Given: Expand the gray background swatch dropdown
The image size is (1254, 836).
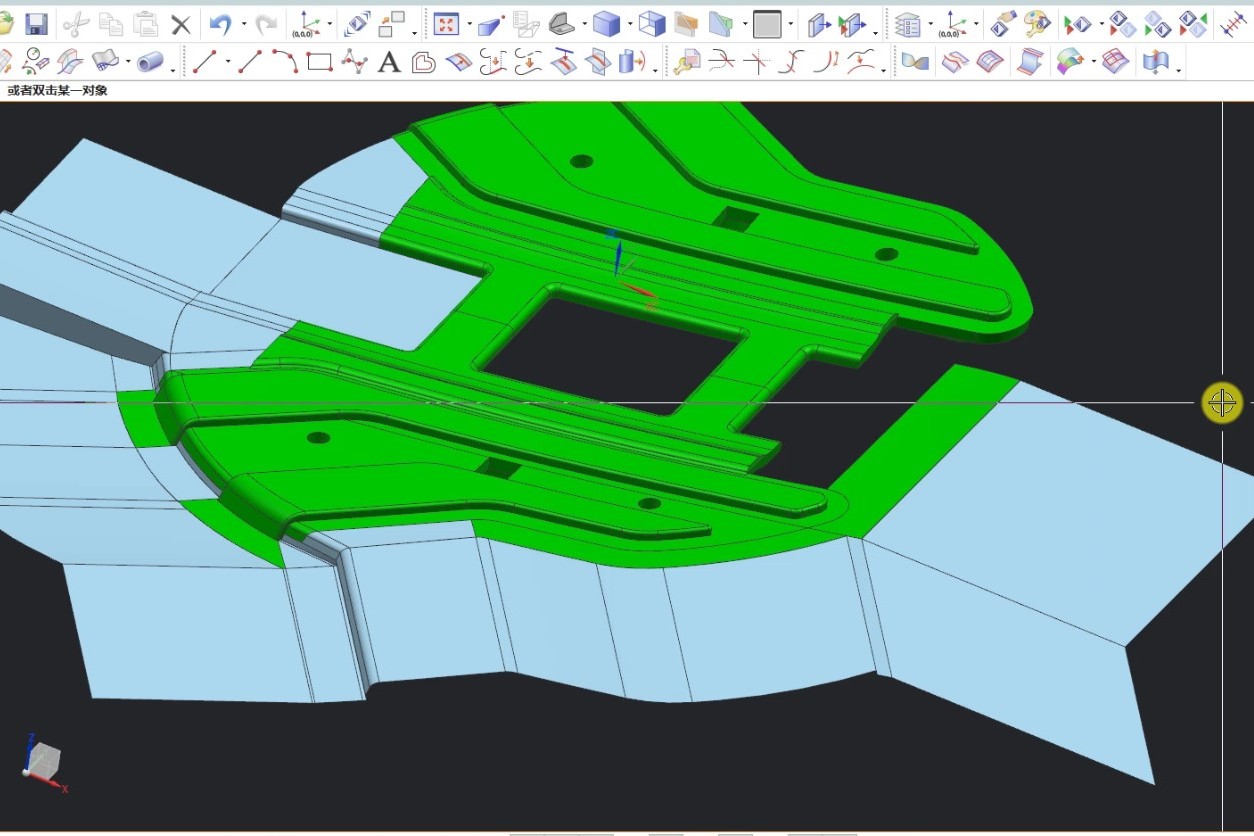Looking at the screenshot, I should click(791, 24).
